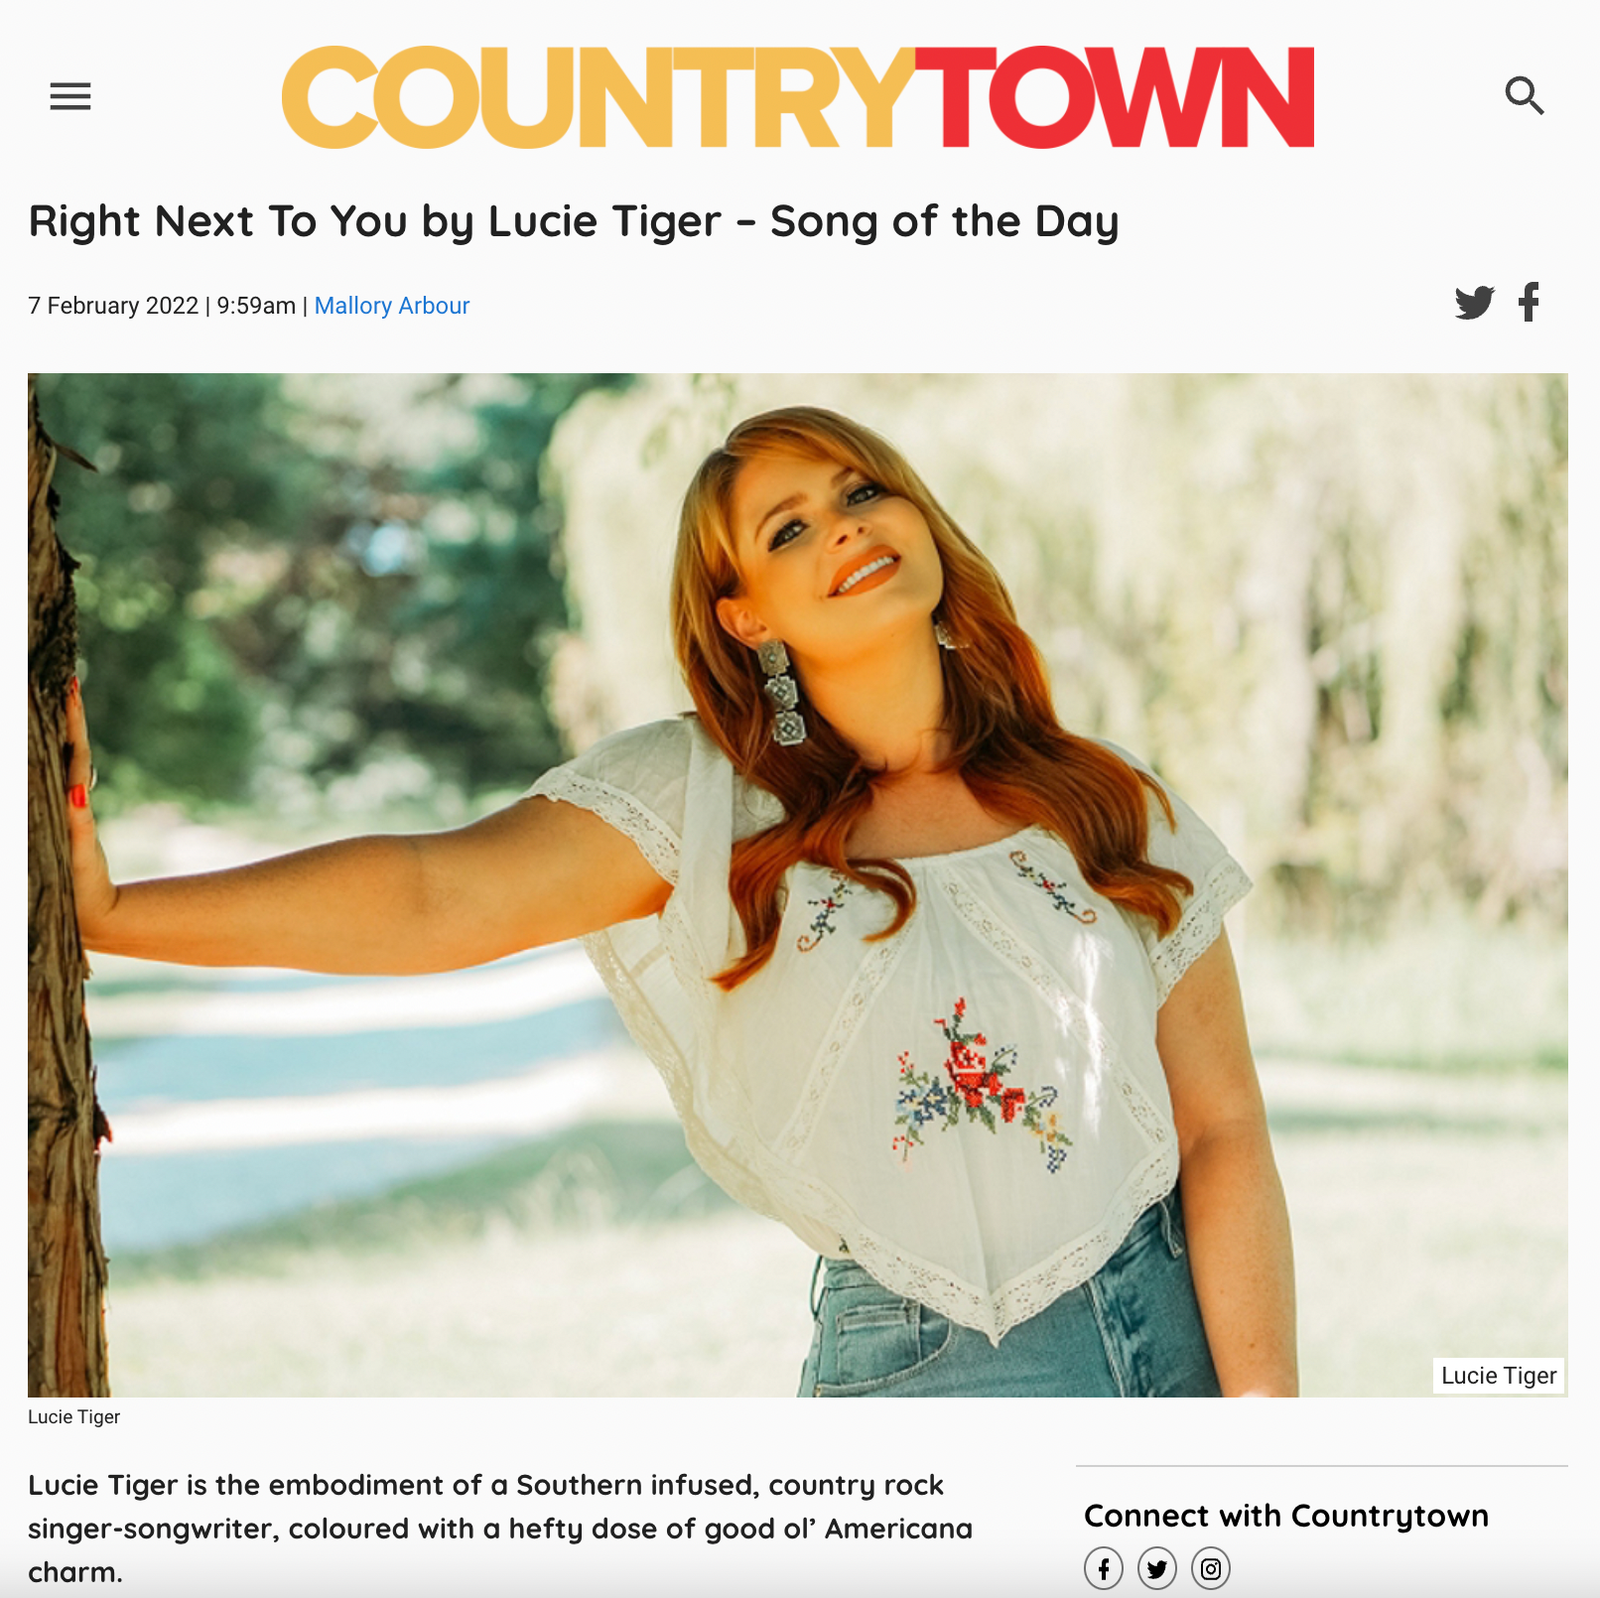Image resolution: width=1600 pixels, height=1598 pixels.
Task: Open the hamburger navigation menu
Action: tap(70, 96)
